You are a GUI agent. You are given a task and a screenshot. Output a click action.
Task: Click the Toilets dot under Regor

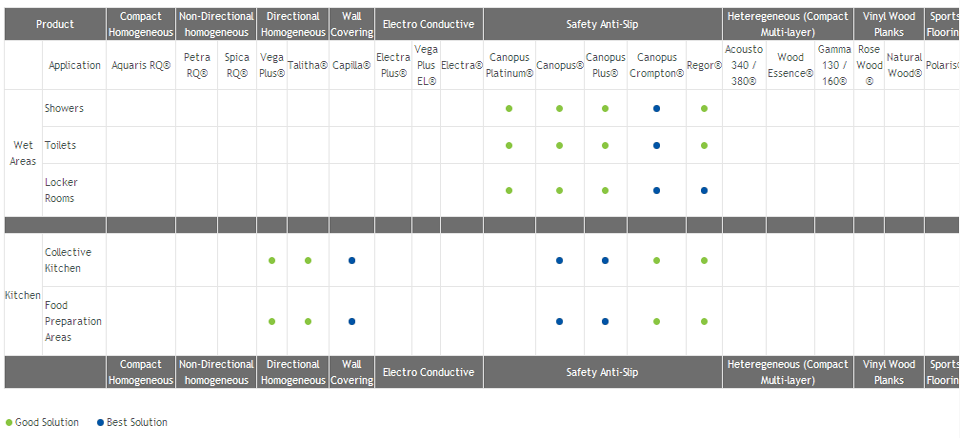pyautogui.click(x=704, y=146)
